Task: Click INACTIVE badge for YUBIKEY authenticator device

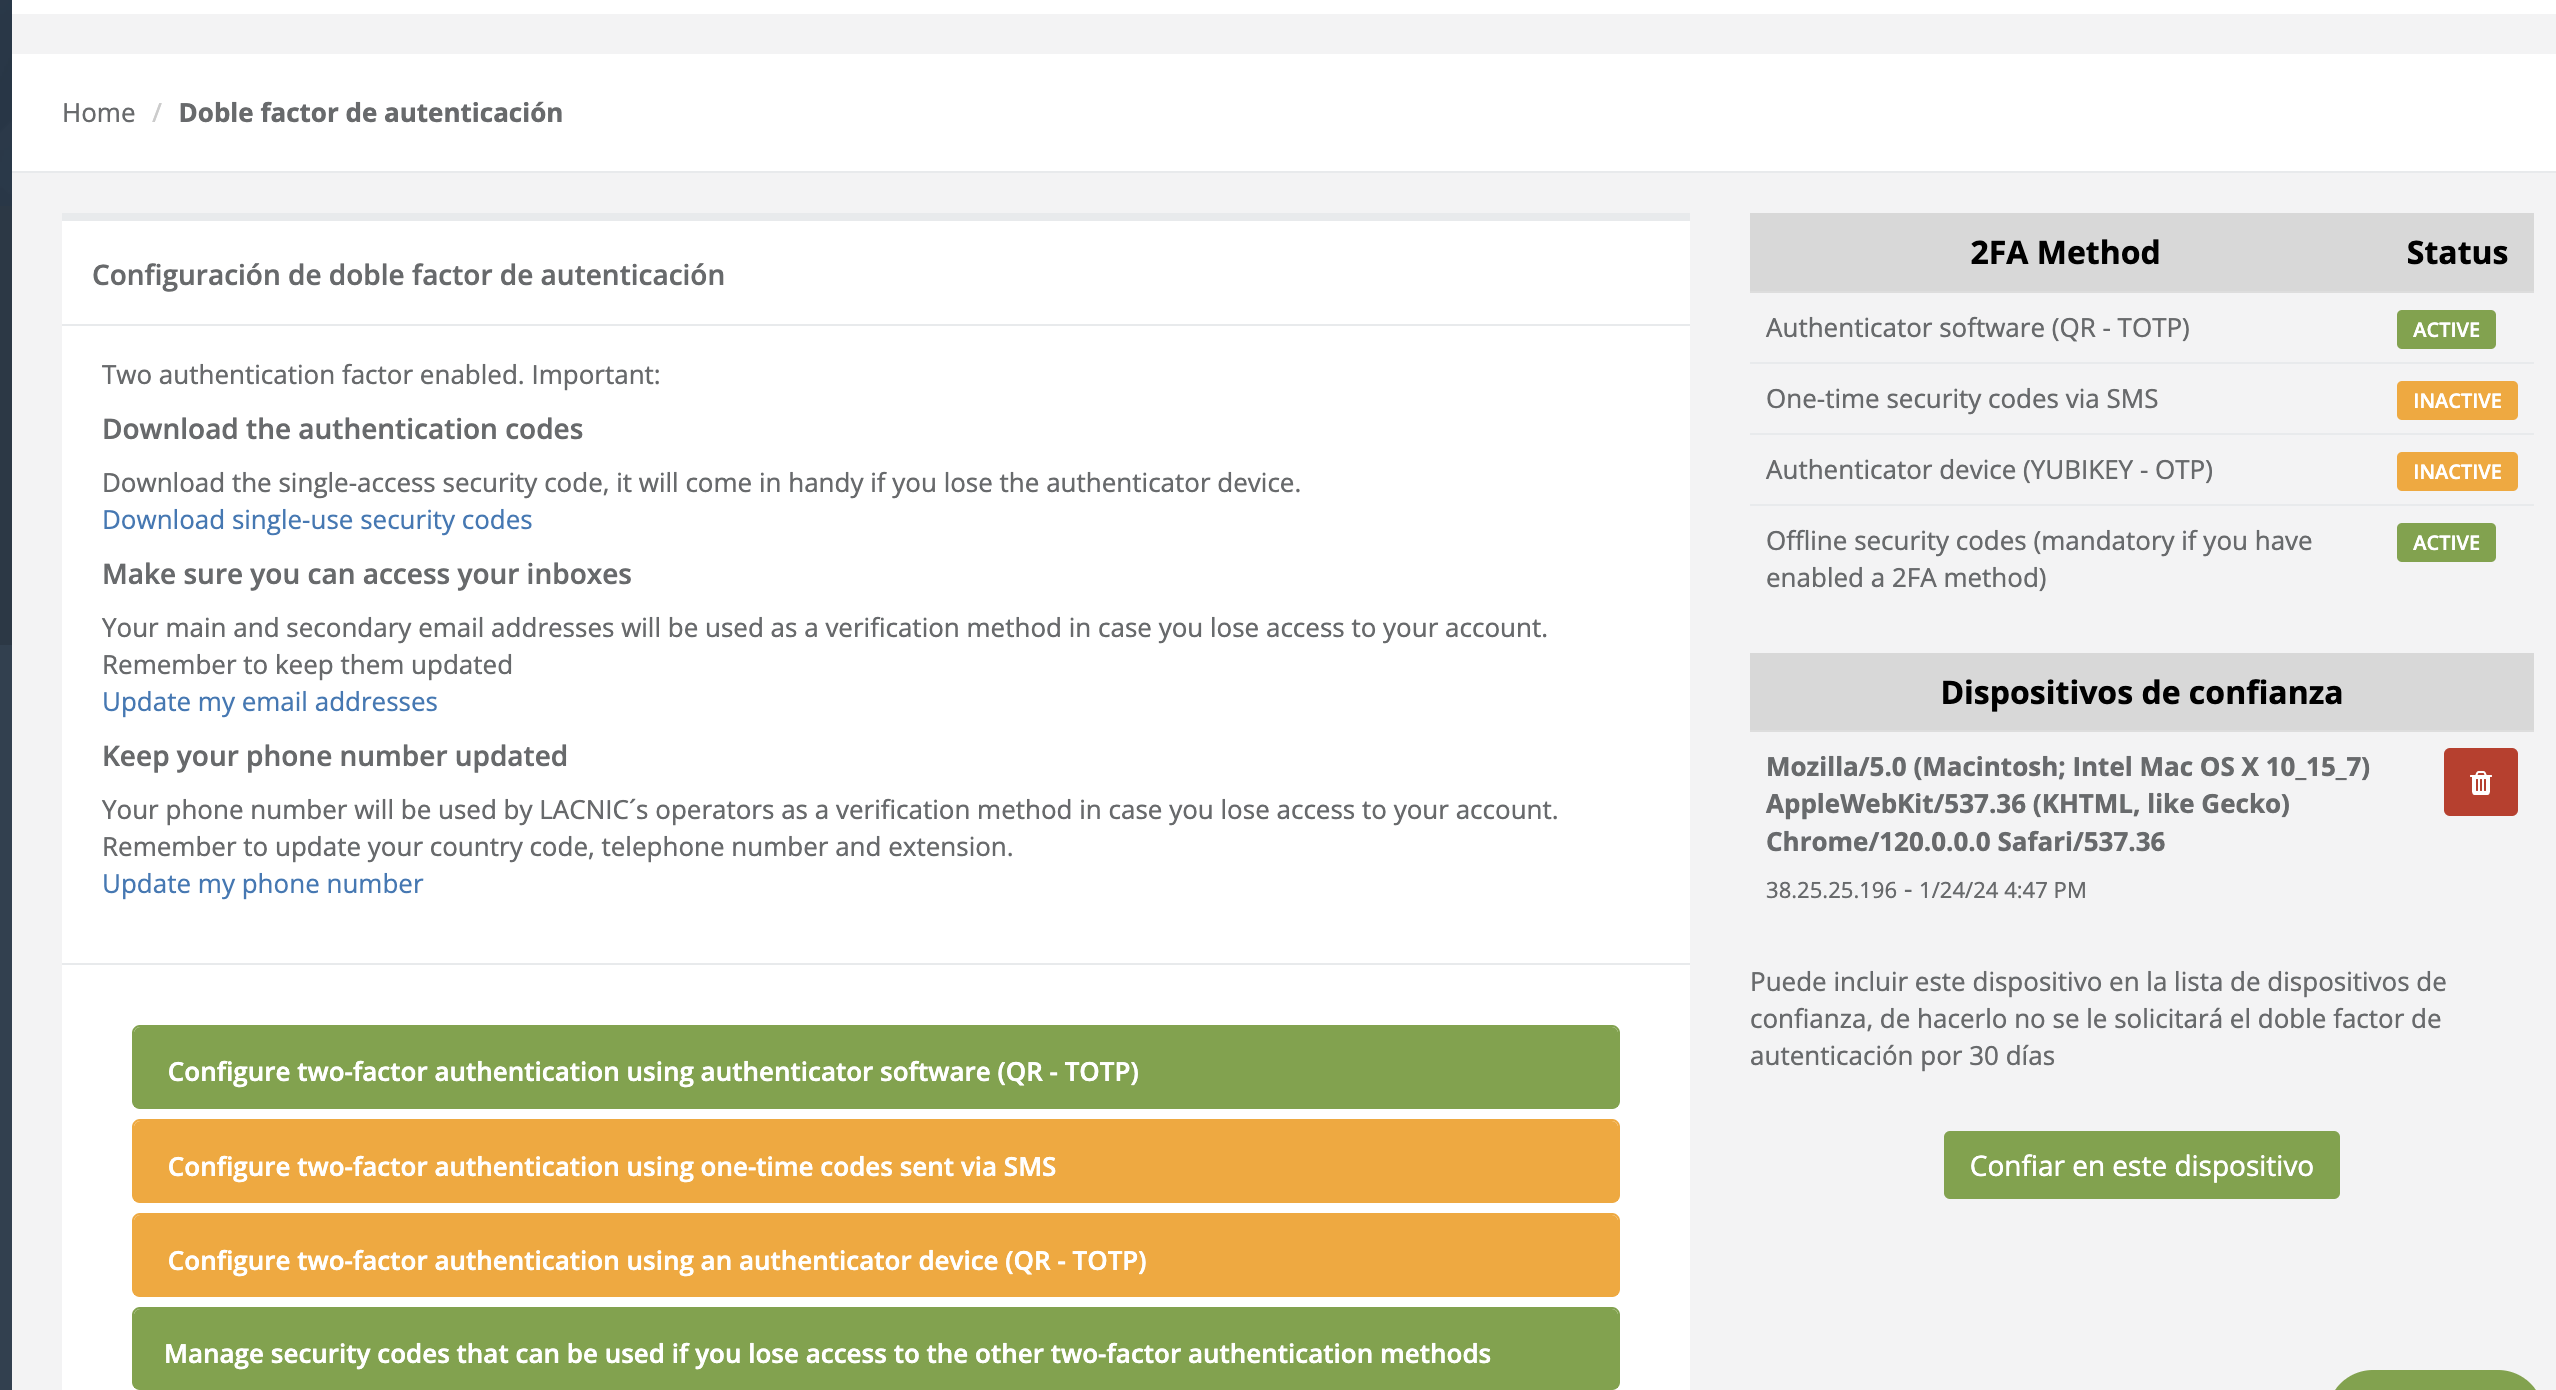Action: 2456,471
